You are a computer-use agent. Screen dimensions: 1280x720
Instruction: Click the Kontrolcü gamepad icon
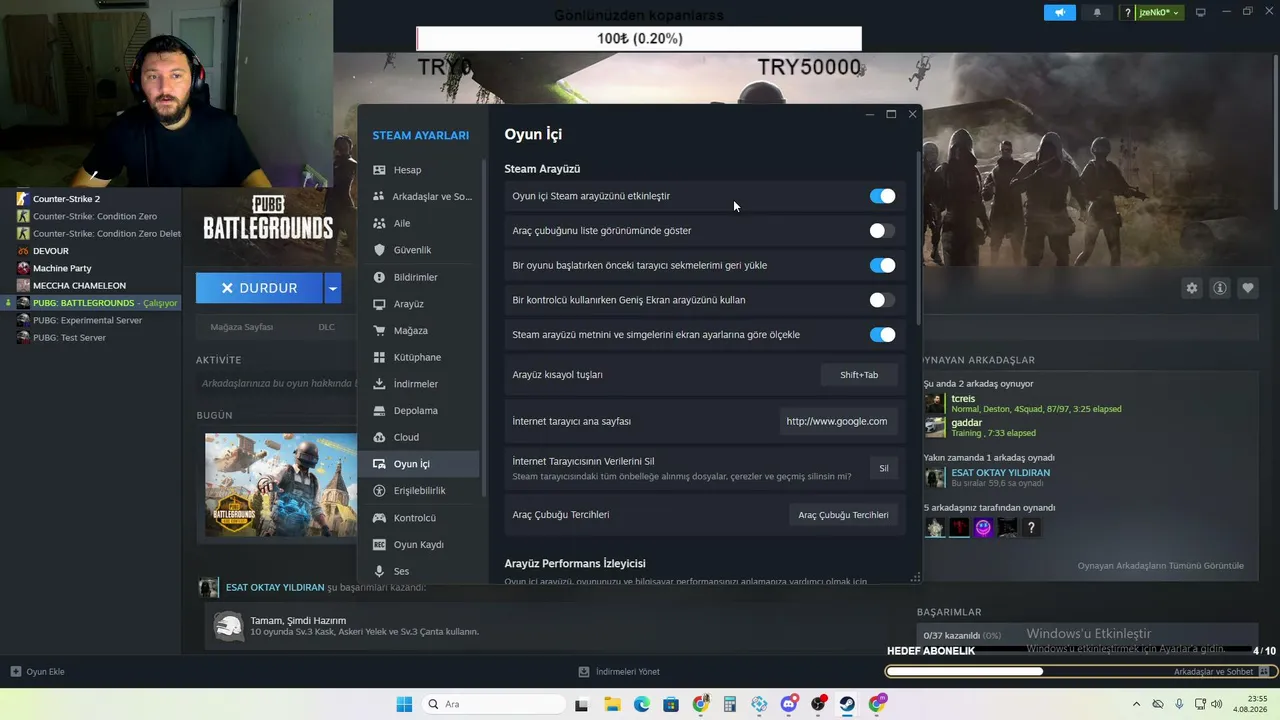[x=379, y=518]
